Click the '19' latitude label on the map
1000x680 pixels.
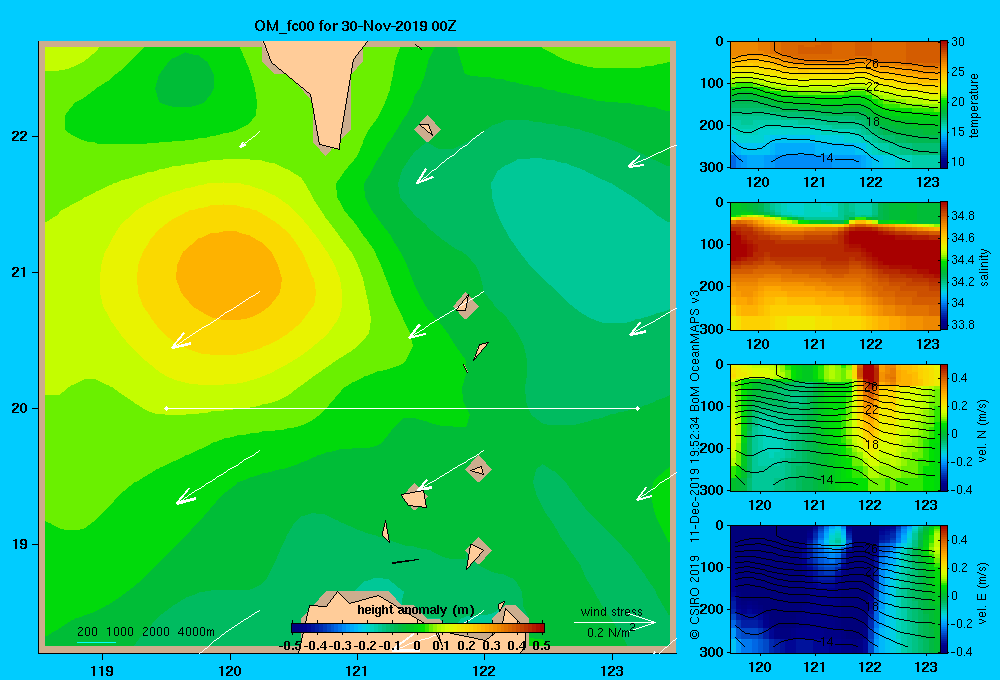(20, 544)
